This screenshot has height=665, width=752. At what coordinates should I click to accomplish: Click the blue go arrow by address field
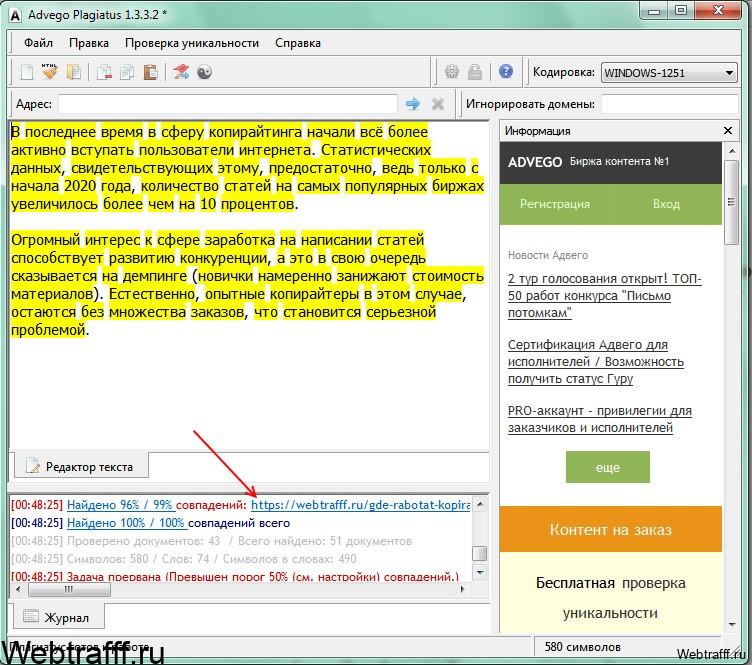point(412,104)
